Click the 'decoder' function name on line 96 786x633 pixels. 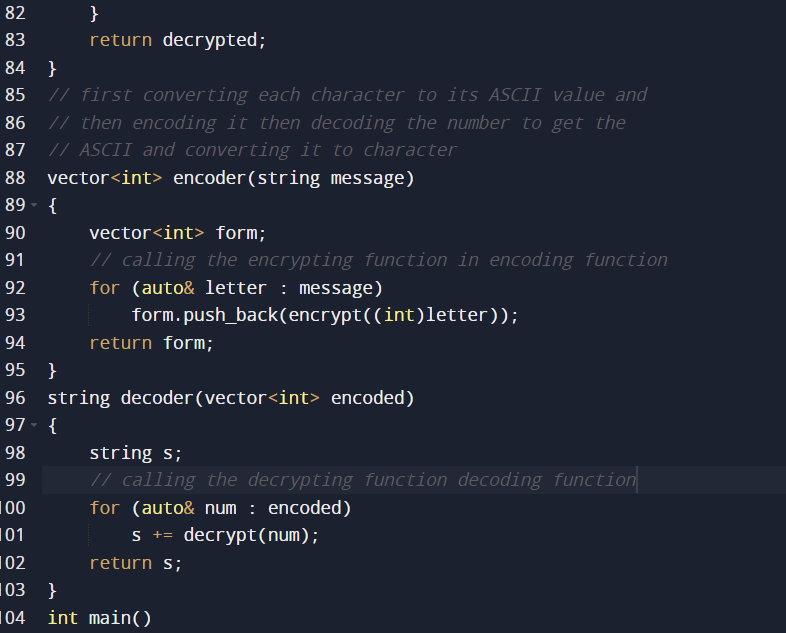coord(157,398)
